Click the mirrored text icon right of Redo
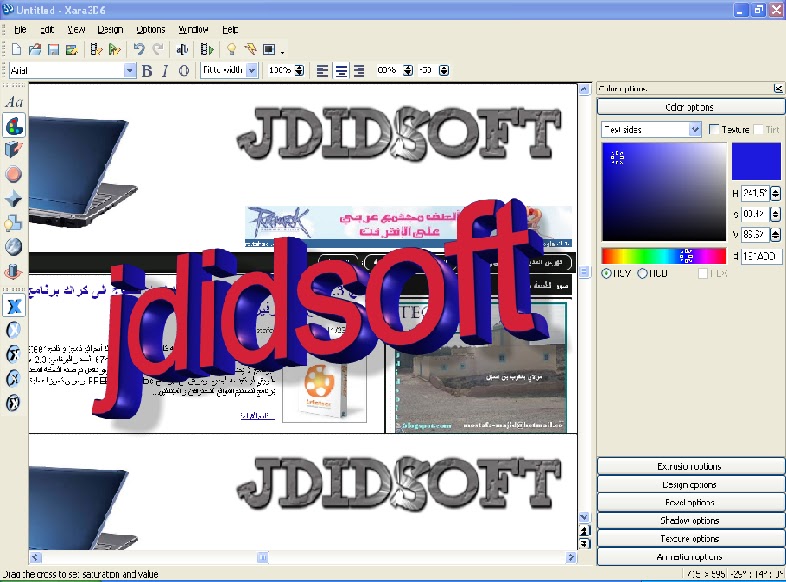Screen dimensions: 786x582 (182, 49)
